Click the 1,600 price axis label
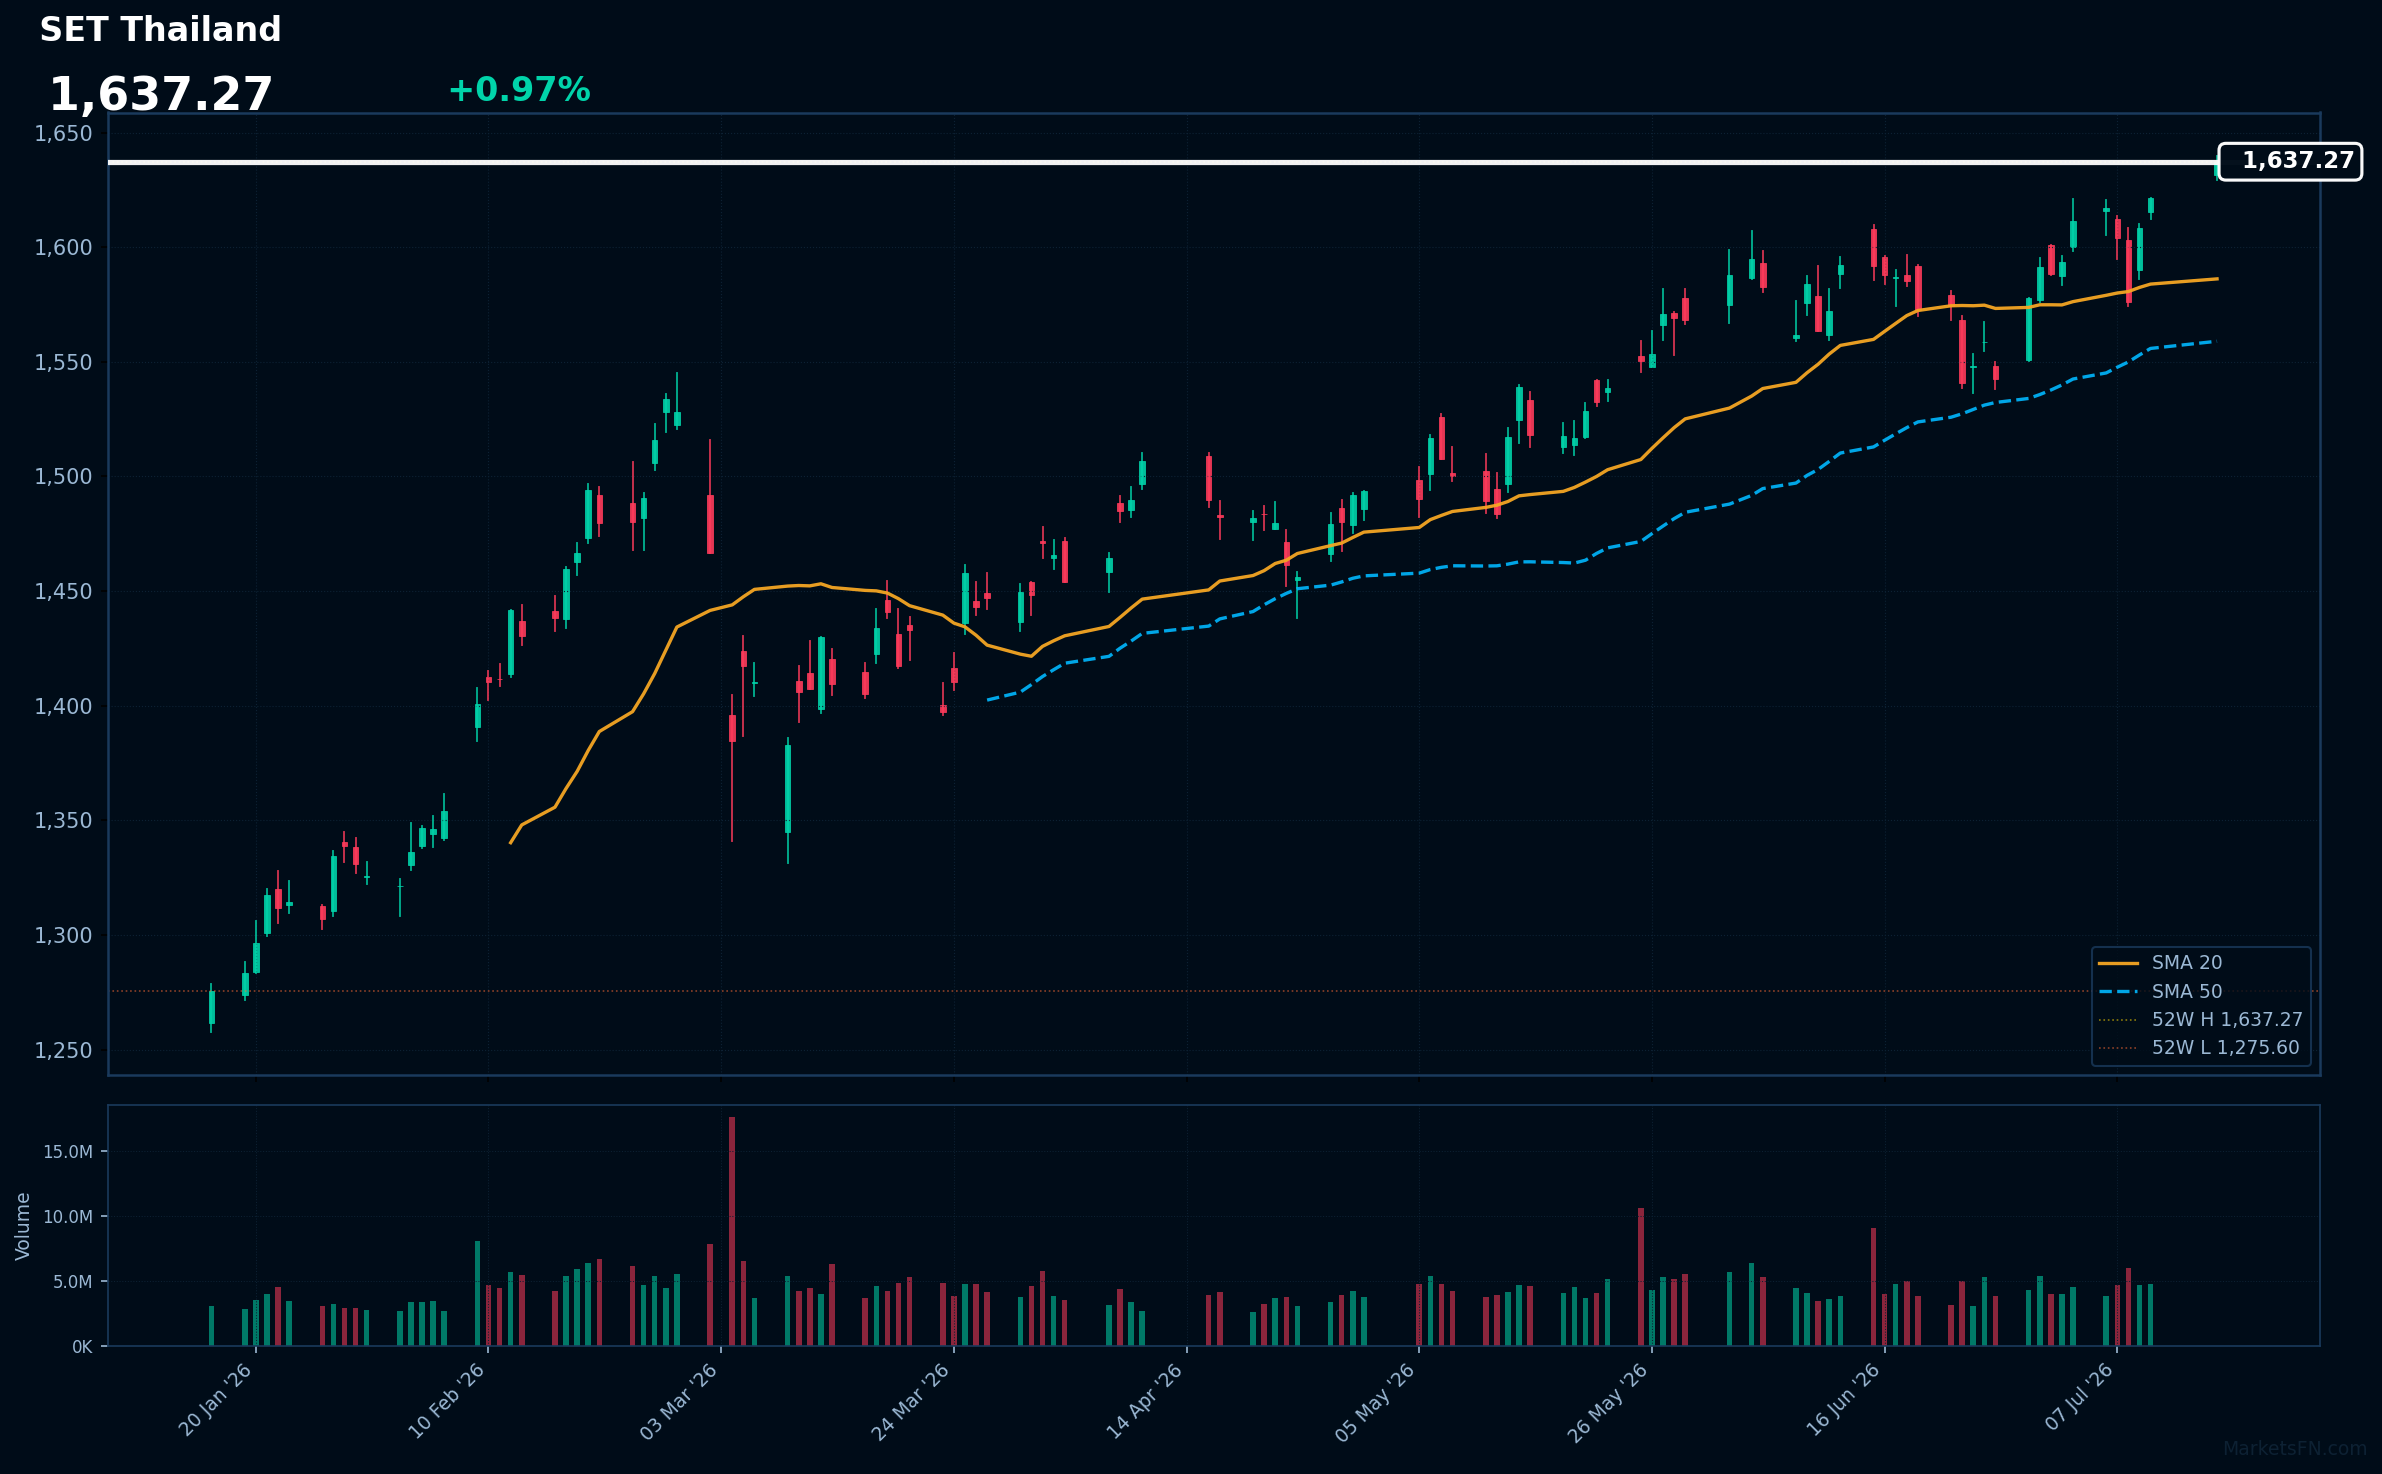This screenshot has width=2382, height=1474. [x=63, y=248]
